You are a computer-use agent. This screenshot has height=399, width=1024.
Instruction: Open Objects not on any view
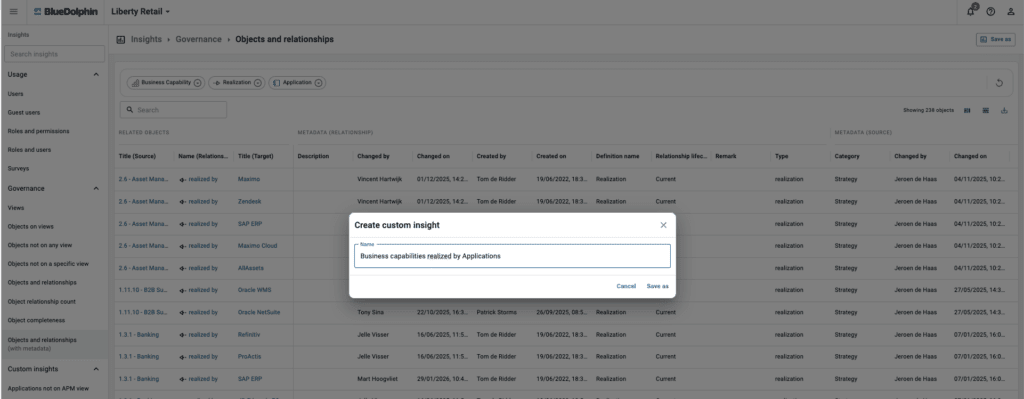point(40,246)
